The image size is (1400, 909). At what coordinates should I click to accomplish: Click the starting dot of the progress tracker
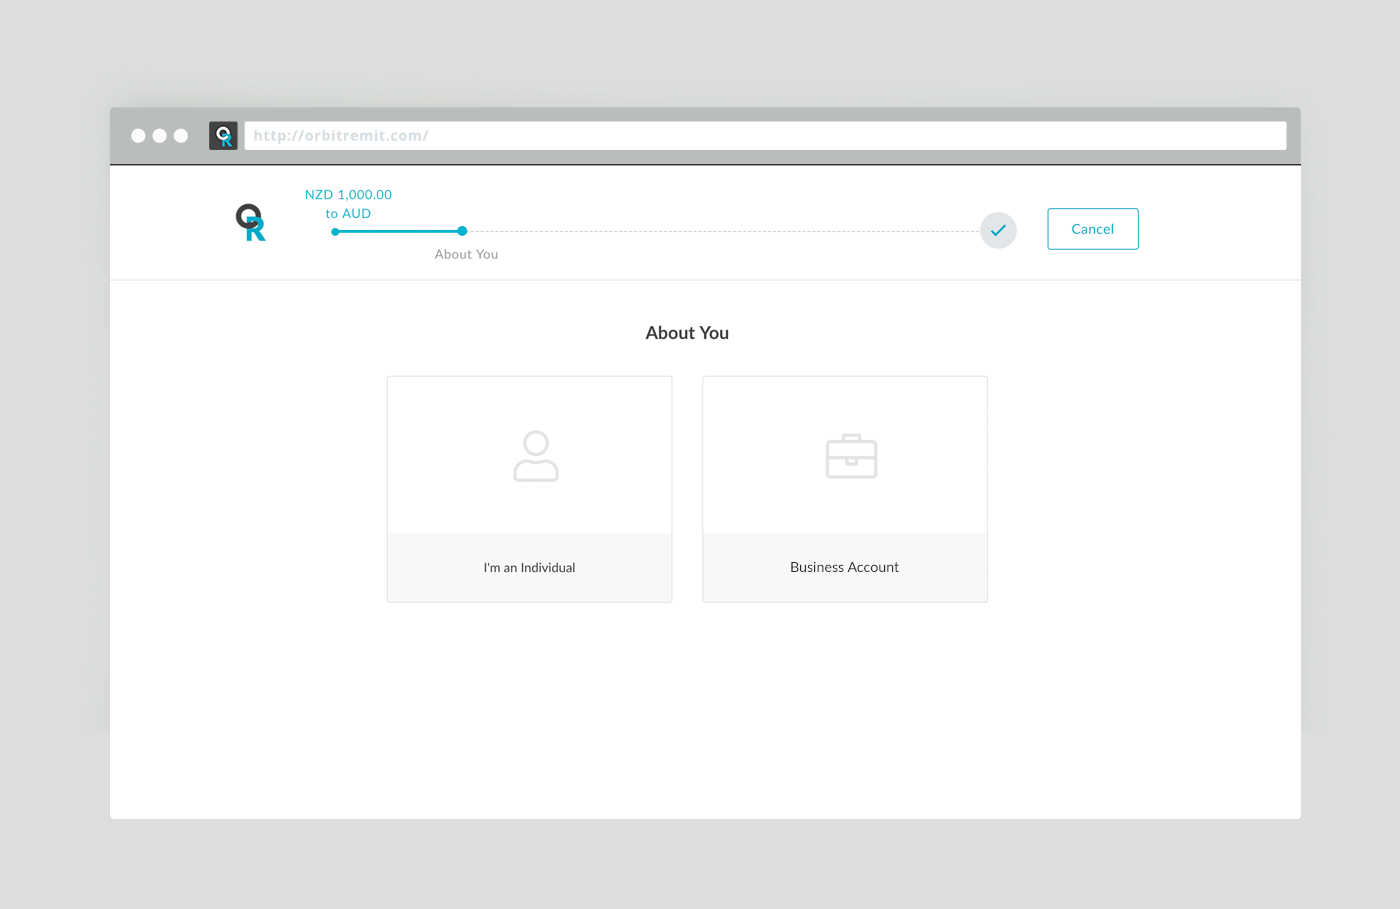pos(333,231)
